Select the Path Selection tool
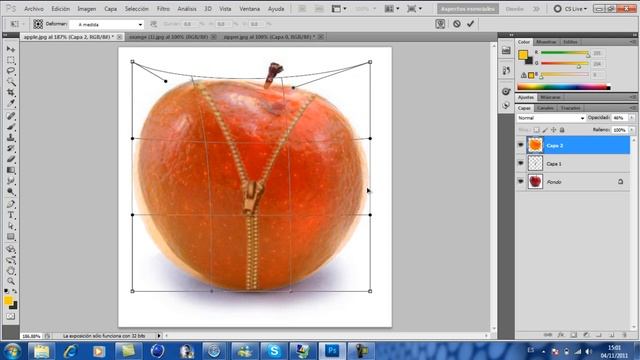Viewport: 640px width, 360px height. [11, 226]
